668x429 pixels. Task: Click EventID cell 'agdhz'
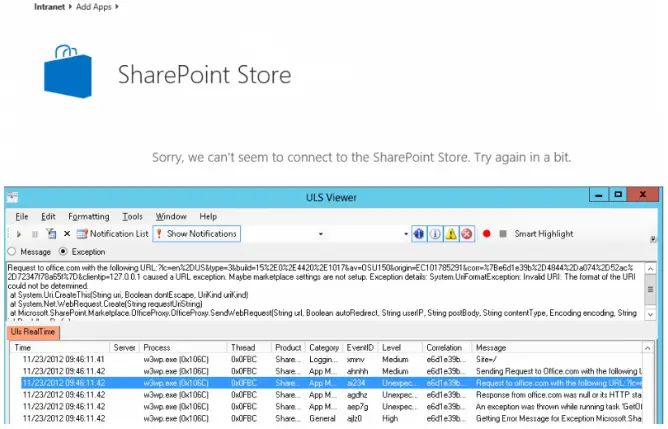click(x=357, y=395)
